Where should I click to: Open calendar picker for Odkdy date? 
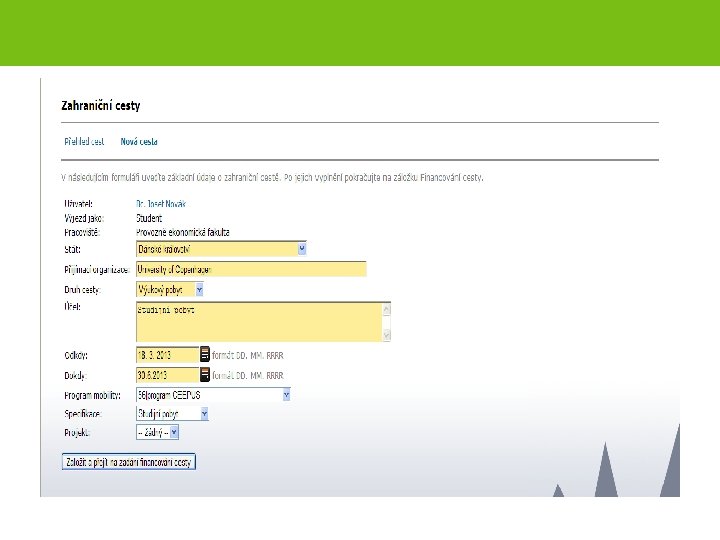click(205, 354)
